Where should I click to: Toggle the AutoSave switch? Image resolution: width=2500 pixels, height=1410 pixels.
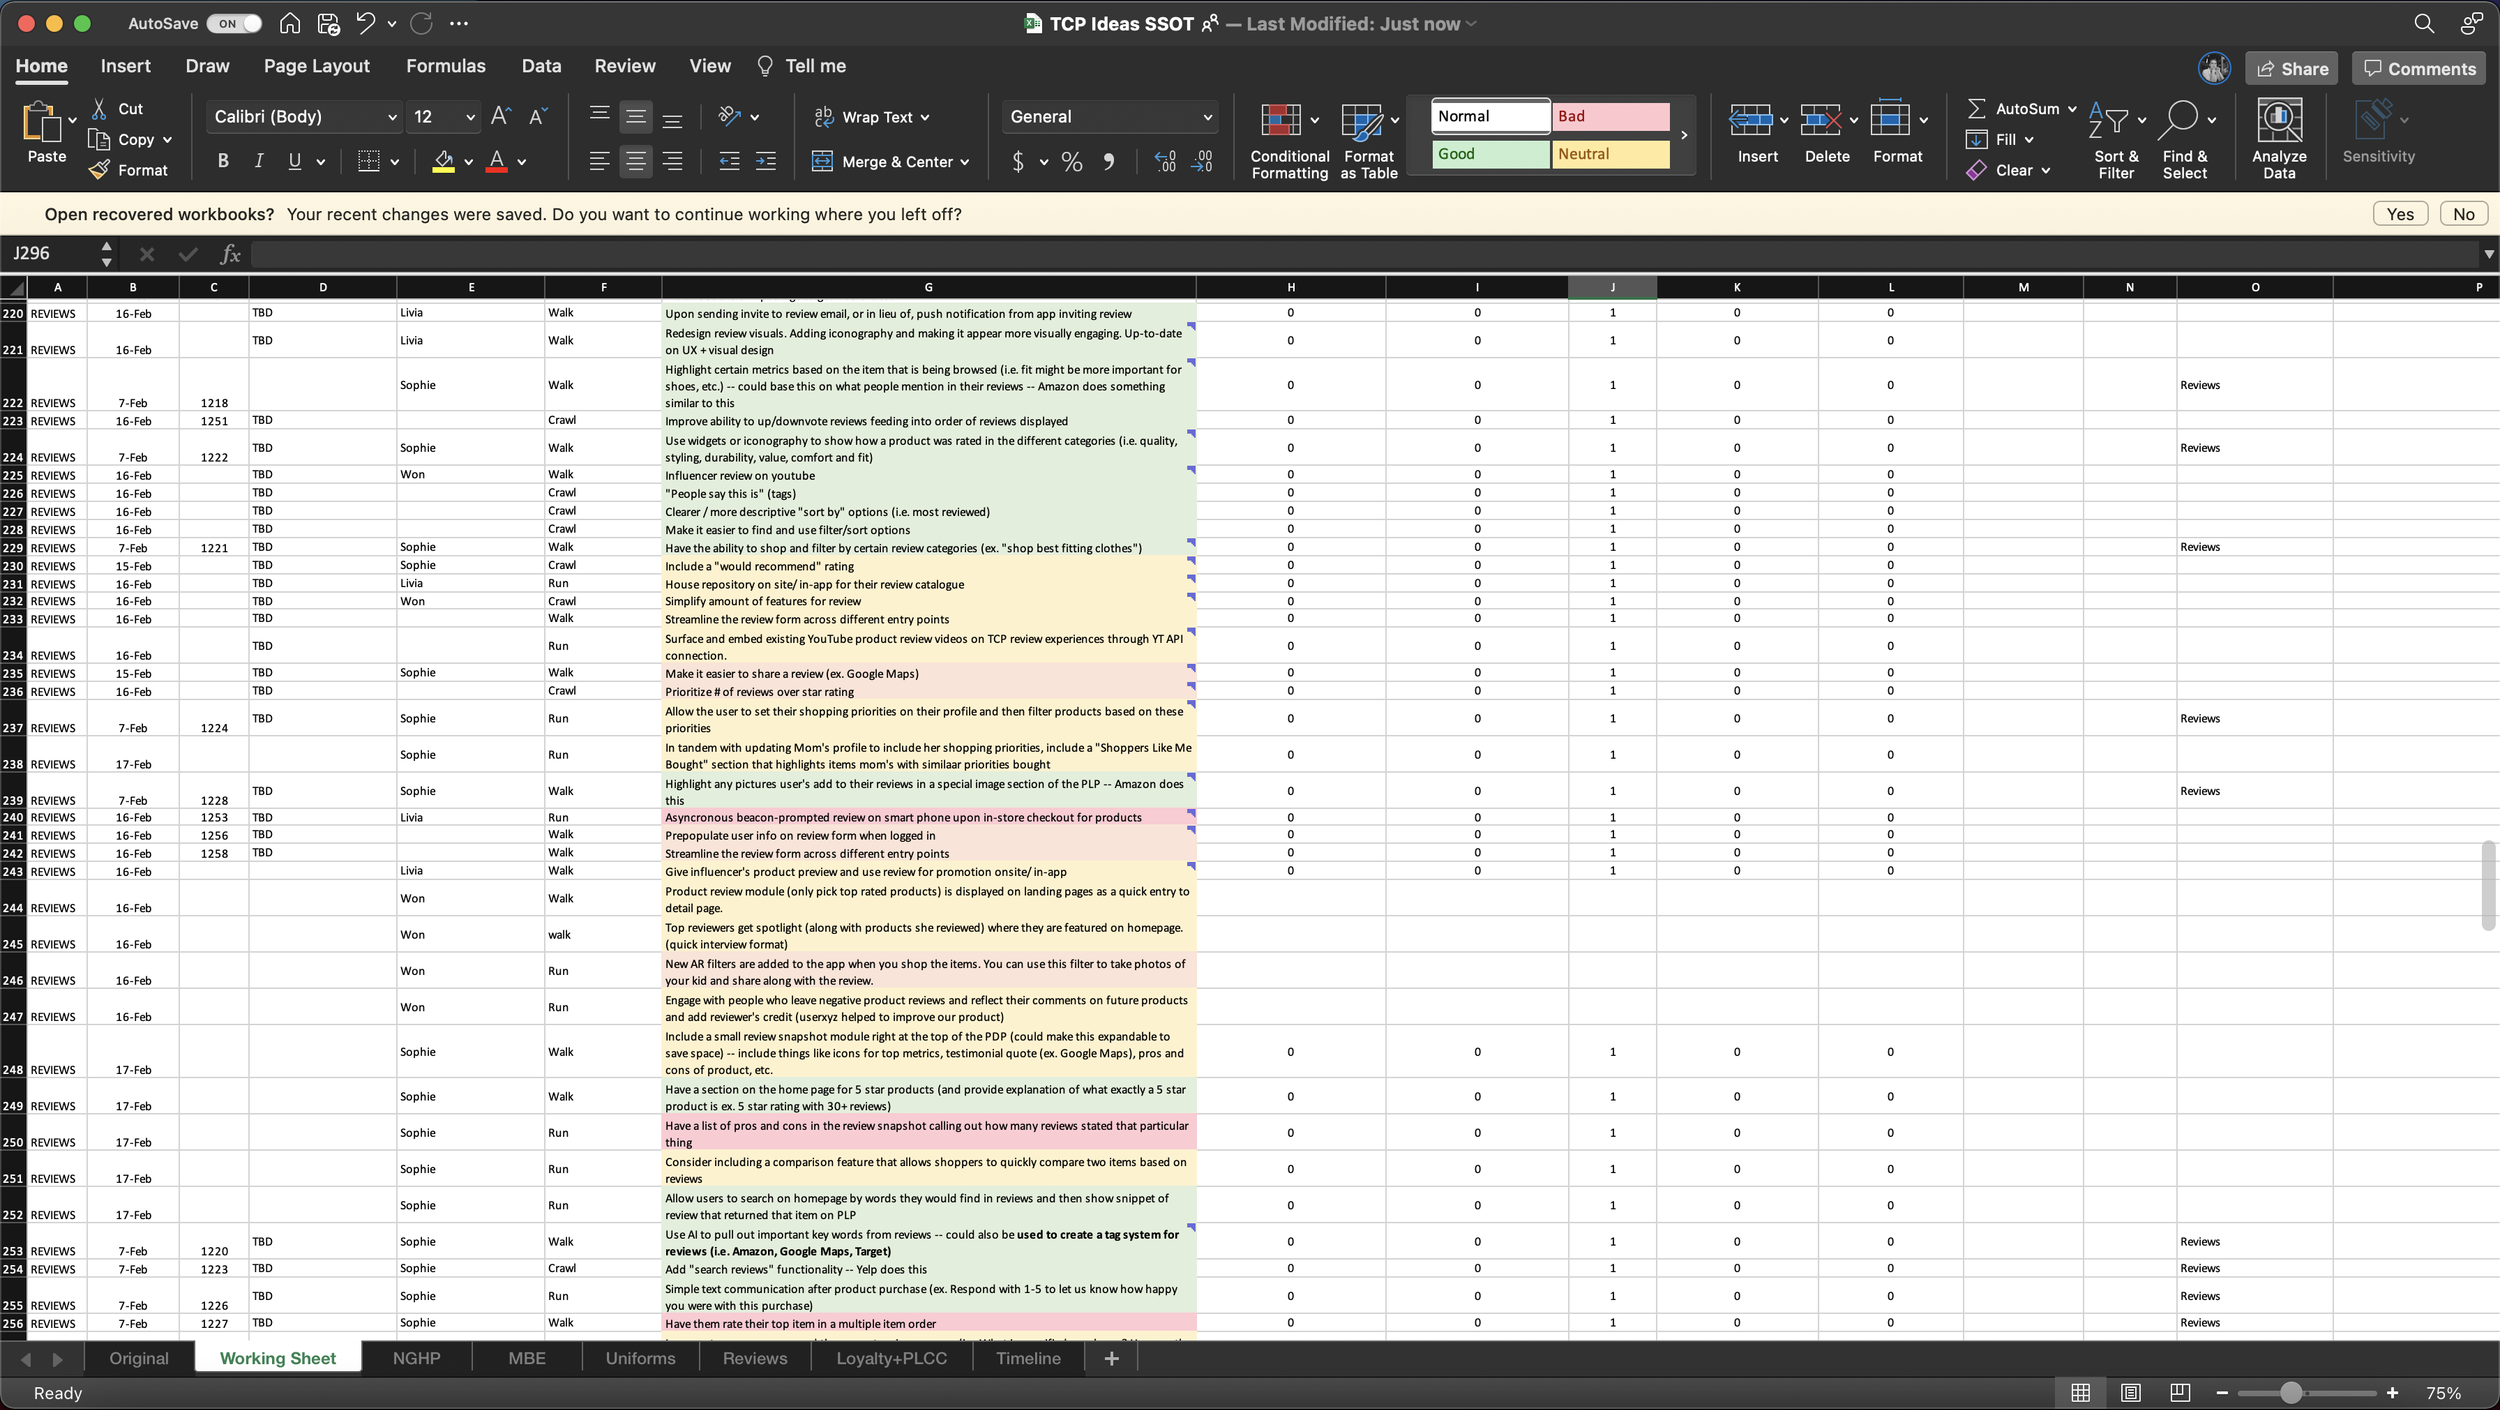234,23
